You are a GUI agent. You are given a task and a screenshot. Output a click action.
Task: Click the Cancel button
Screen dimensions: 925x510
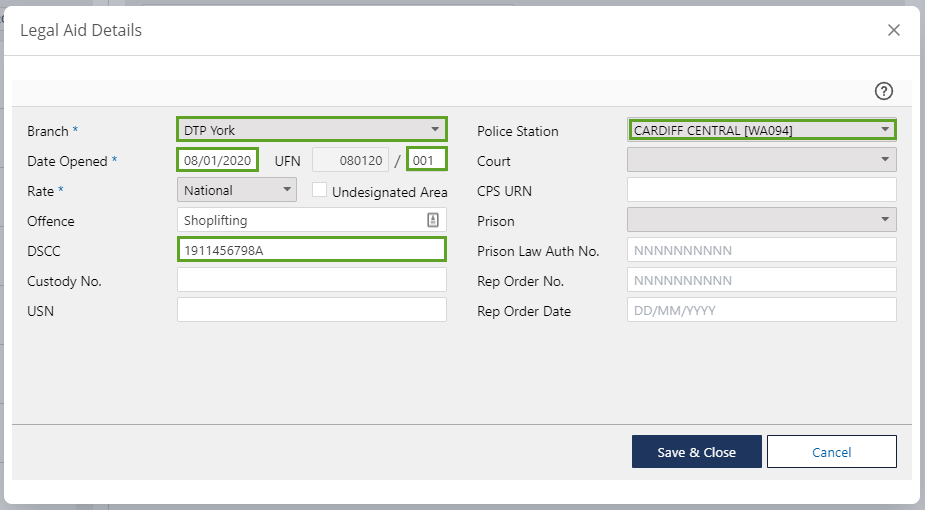(831, 452)
